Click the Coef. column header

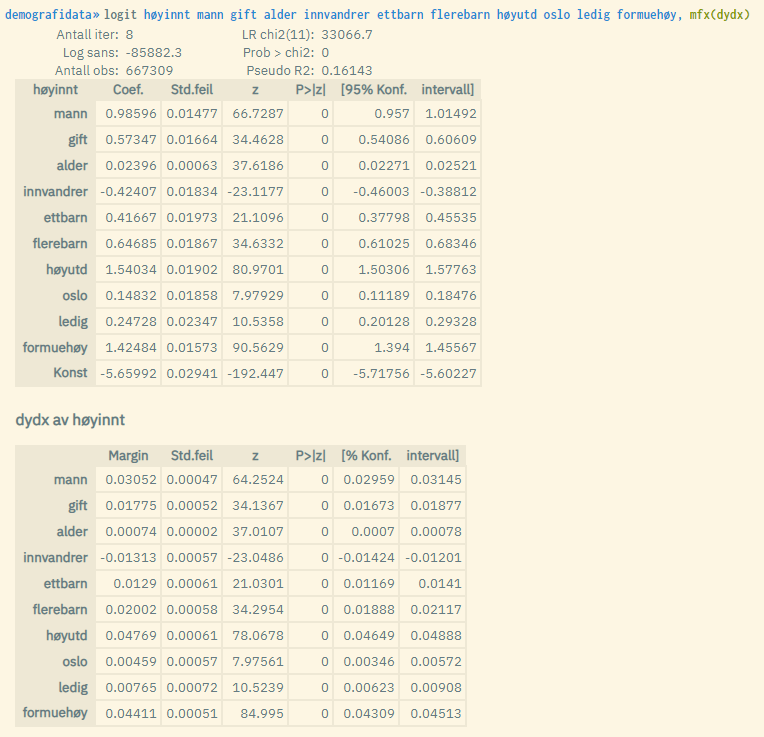[x=128, y=90]
